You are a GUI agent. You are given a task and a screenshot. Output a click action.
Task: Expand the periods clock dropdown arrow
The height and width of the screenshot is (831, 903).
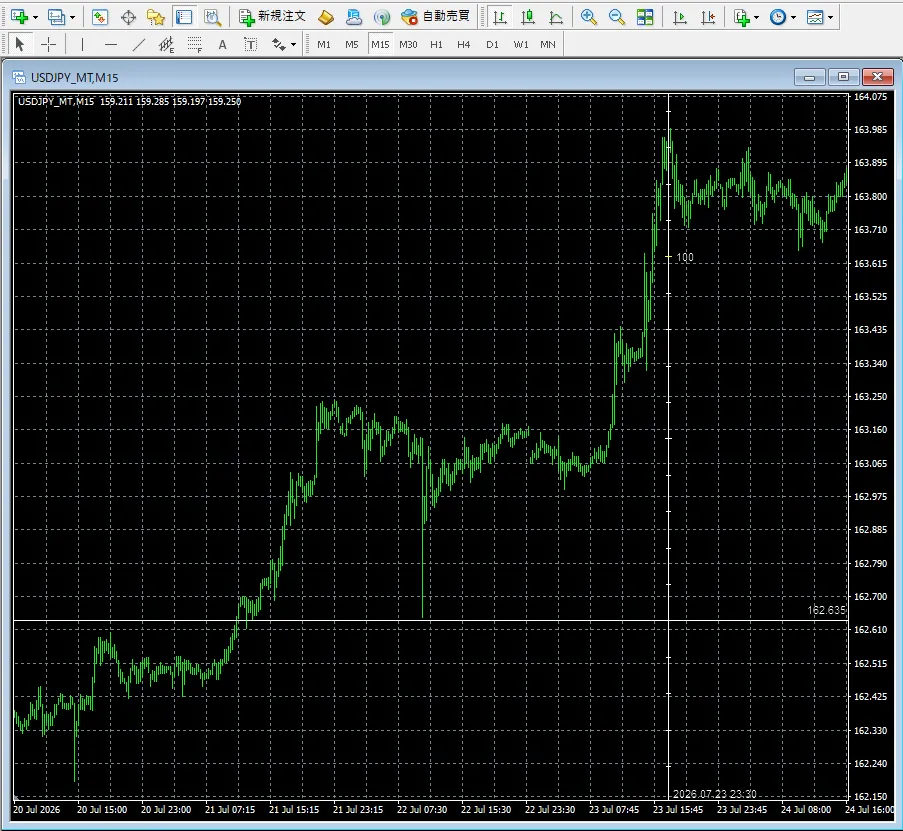(x=794, y=17)
